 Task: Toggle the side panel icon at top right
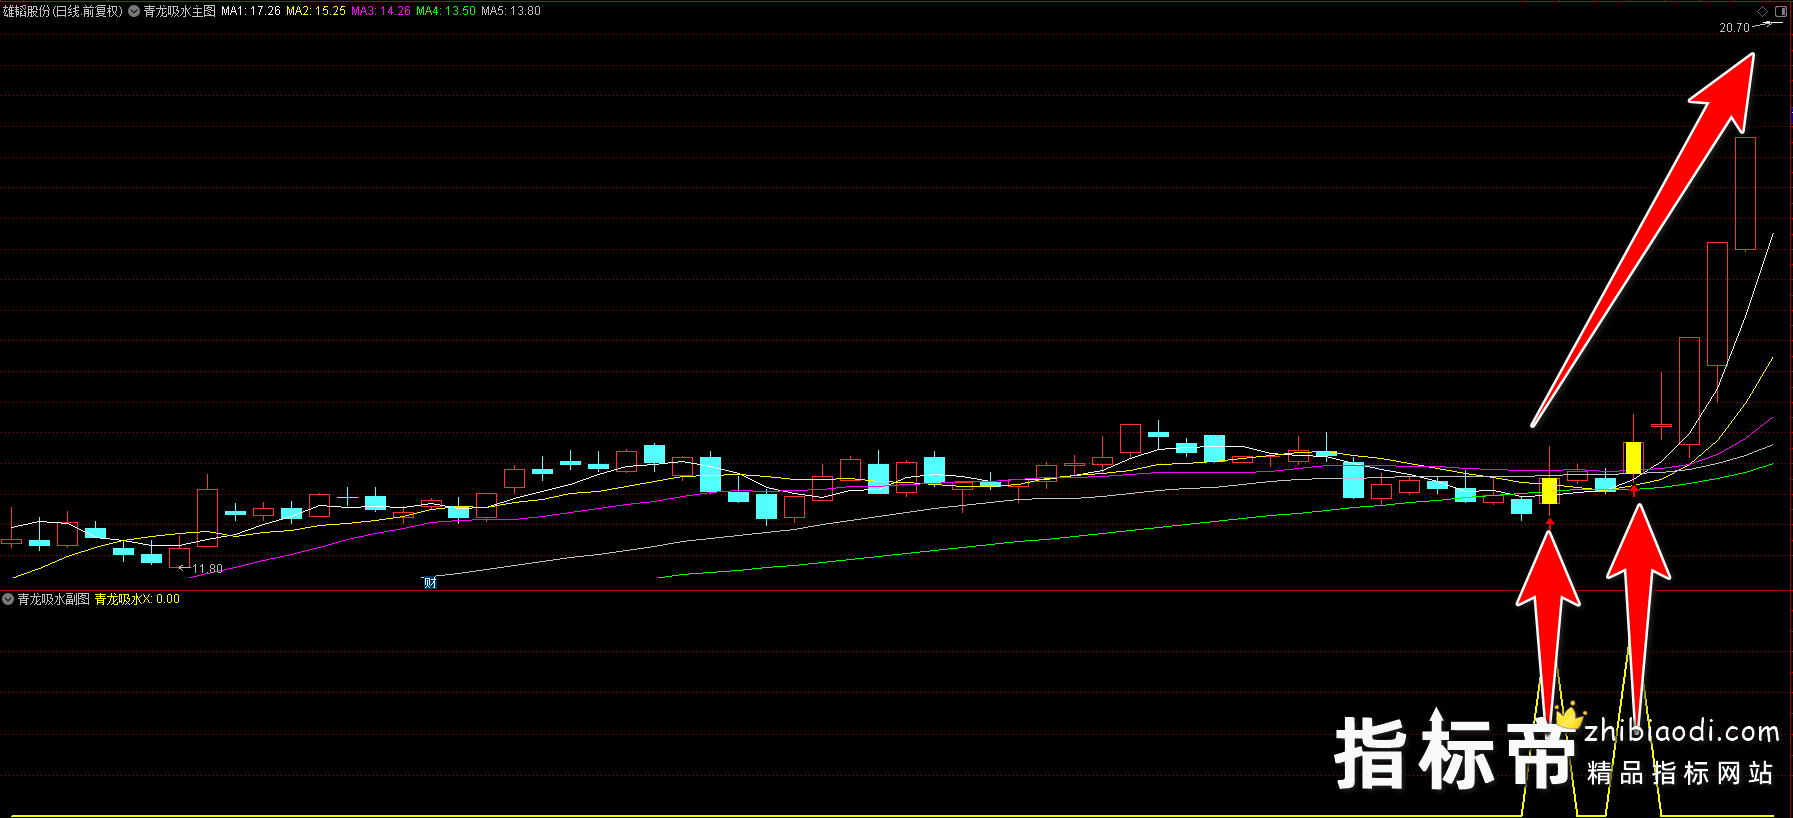(x=1781, y=11)
